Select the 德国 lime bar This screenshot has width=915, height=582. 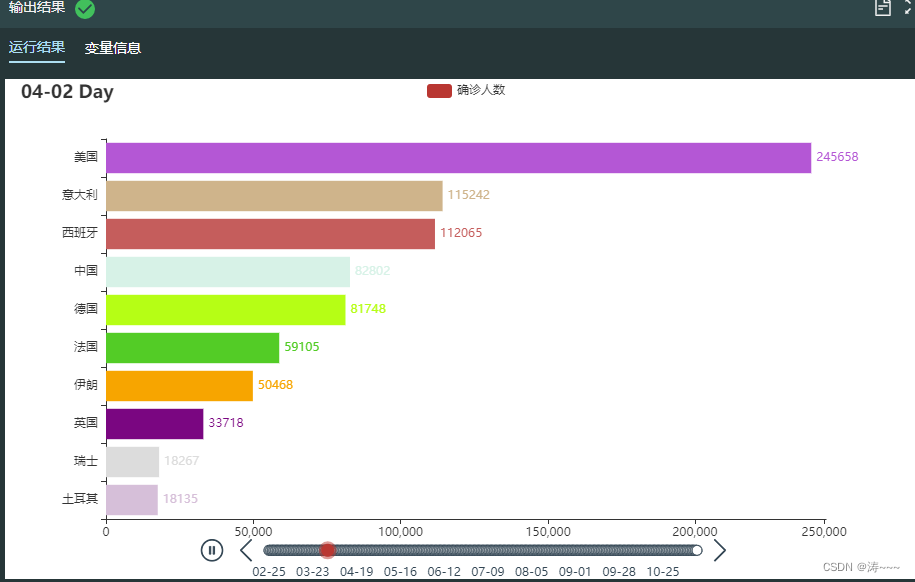226,309
